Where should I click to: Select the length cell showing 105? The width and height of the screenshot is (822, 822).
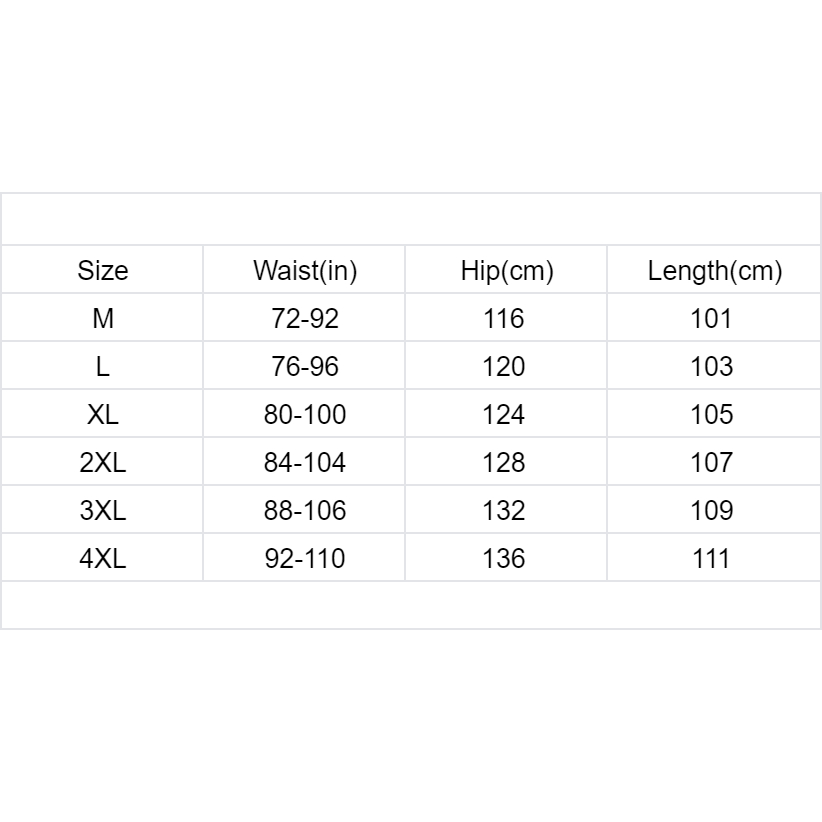coord(712,414)
